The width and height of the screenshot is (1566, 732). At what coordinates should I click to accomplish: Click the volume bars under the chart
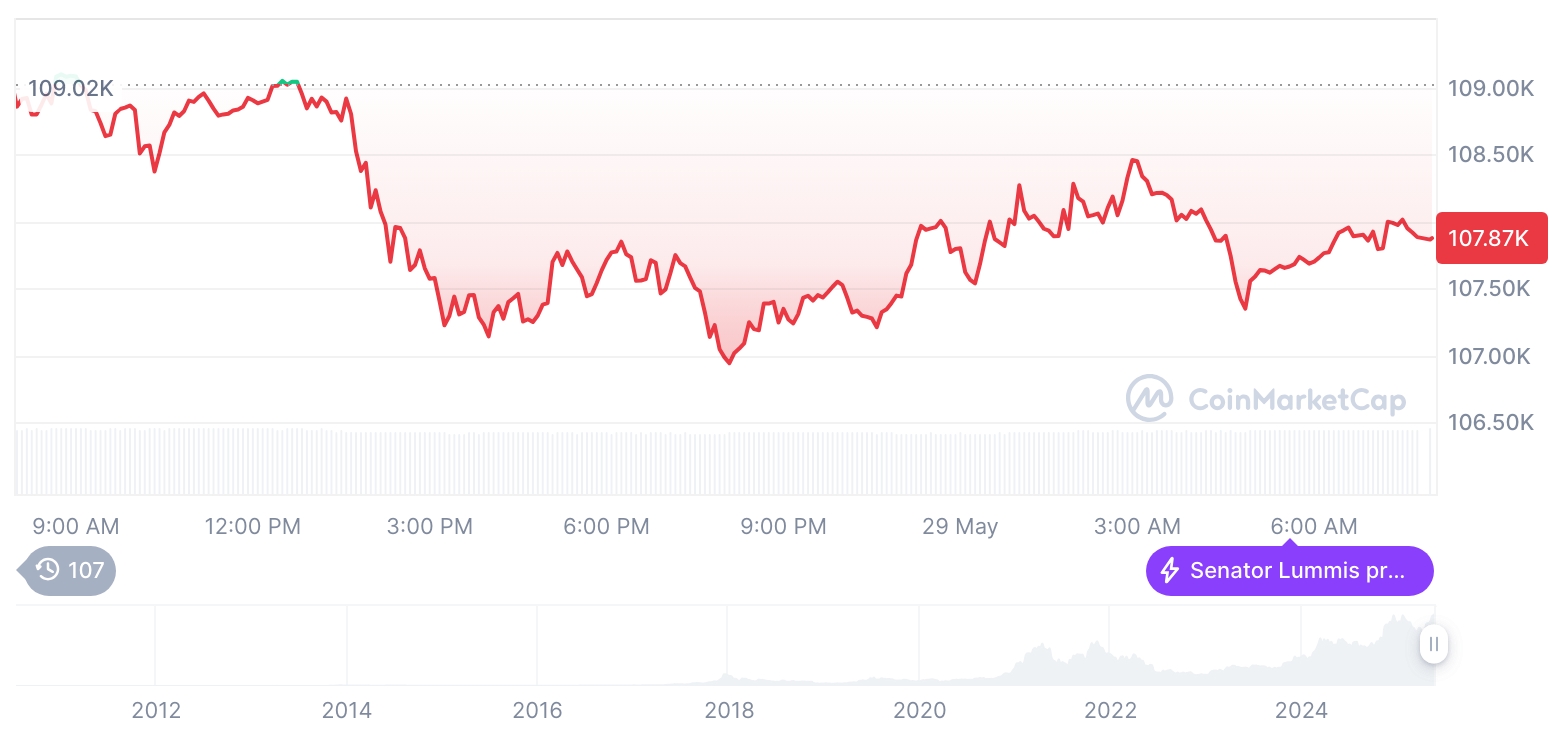point(718,460)
